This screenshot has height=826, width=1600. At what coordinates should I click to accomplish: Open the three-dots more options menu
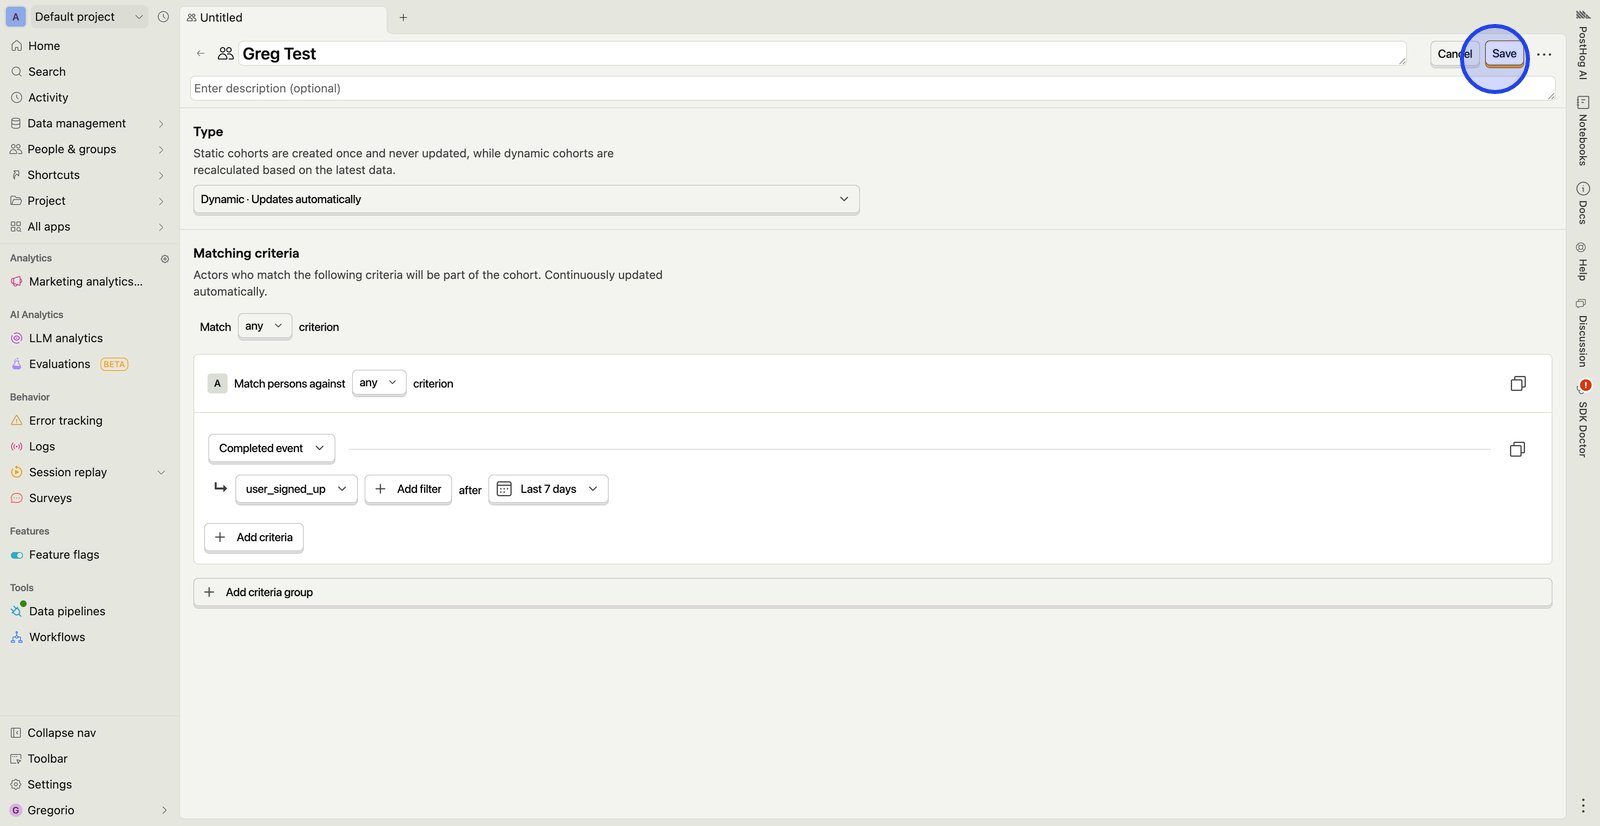coord(1544,54)
